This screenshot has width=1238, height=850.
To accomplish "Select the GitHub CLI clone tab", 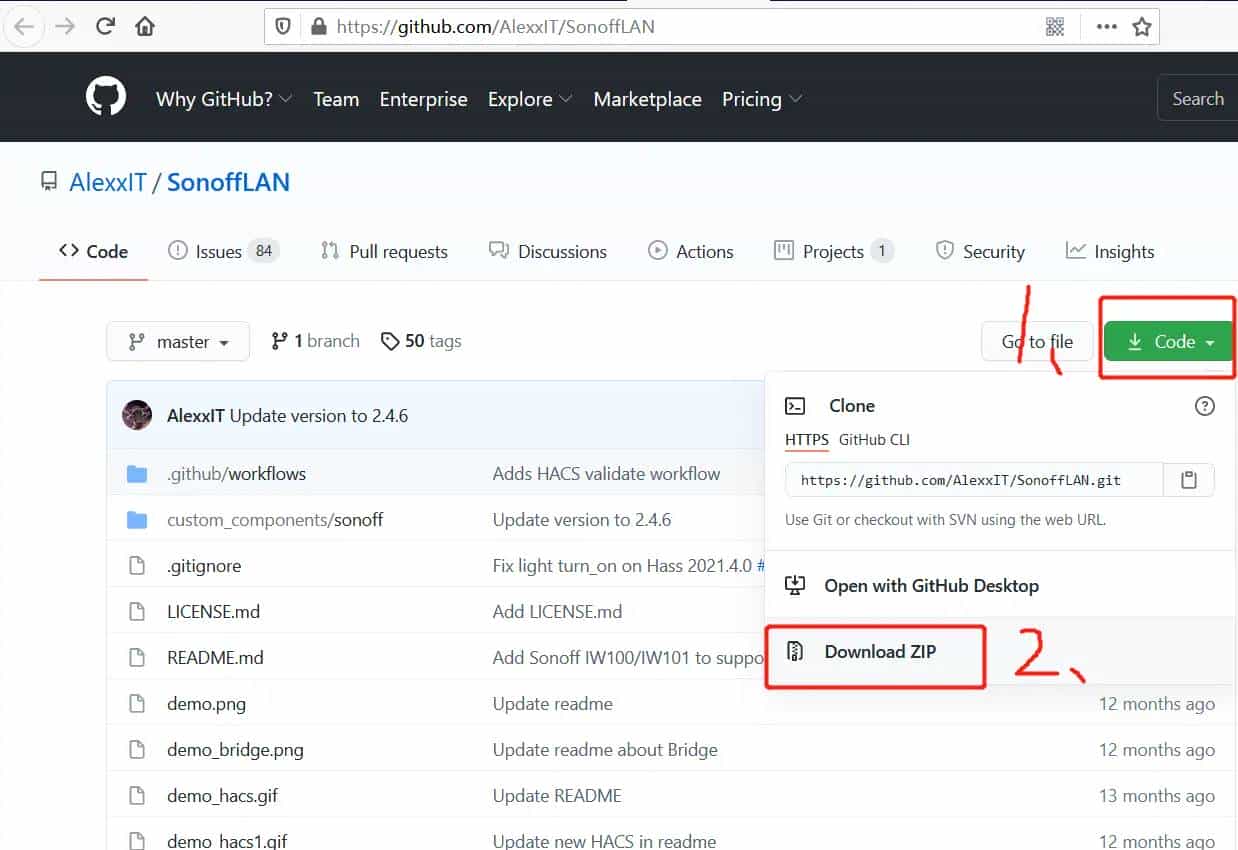I will pyautogui.click(x=874, y=440).
